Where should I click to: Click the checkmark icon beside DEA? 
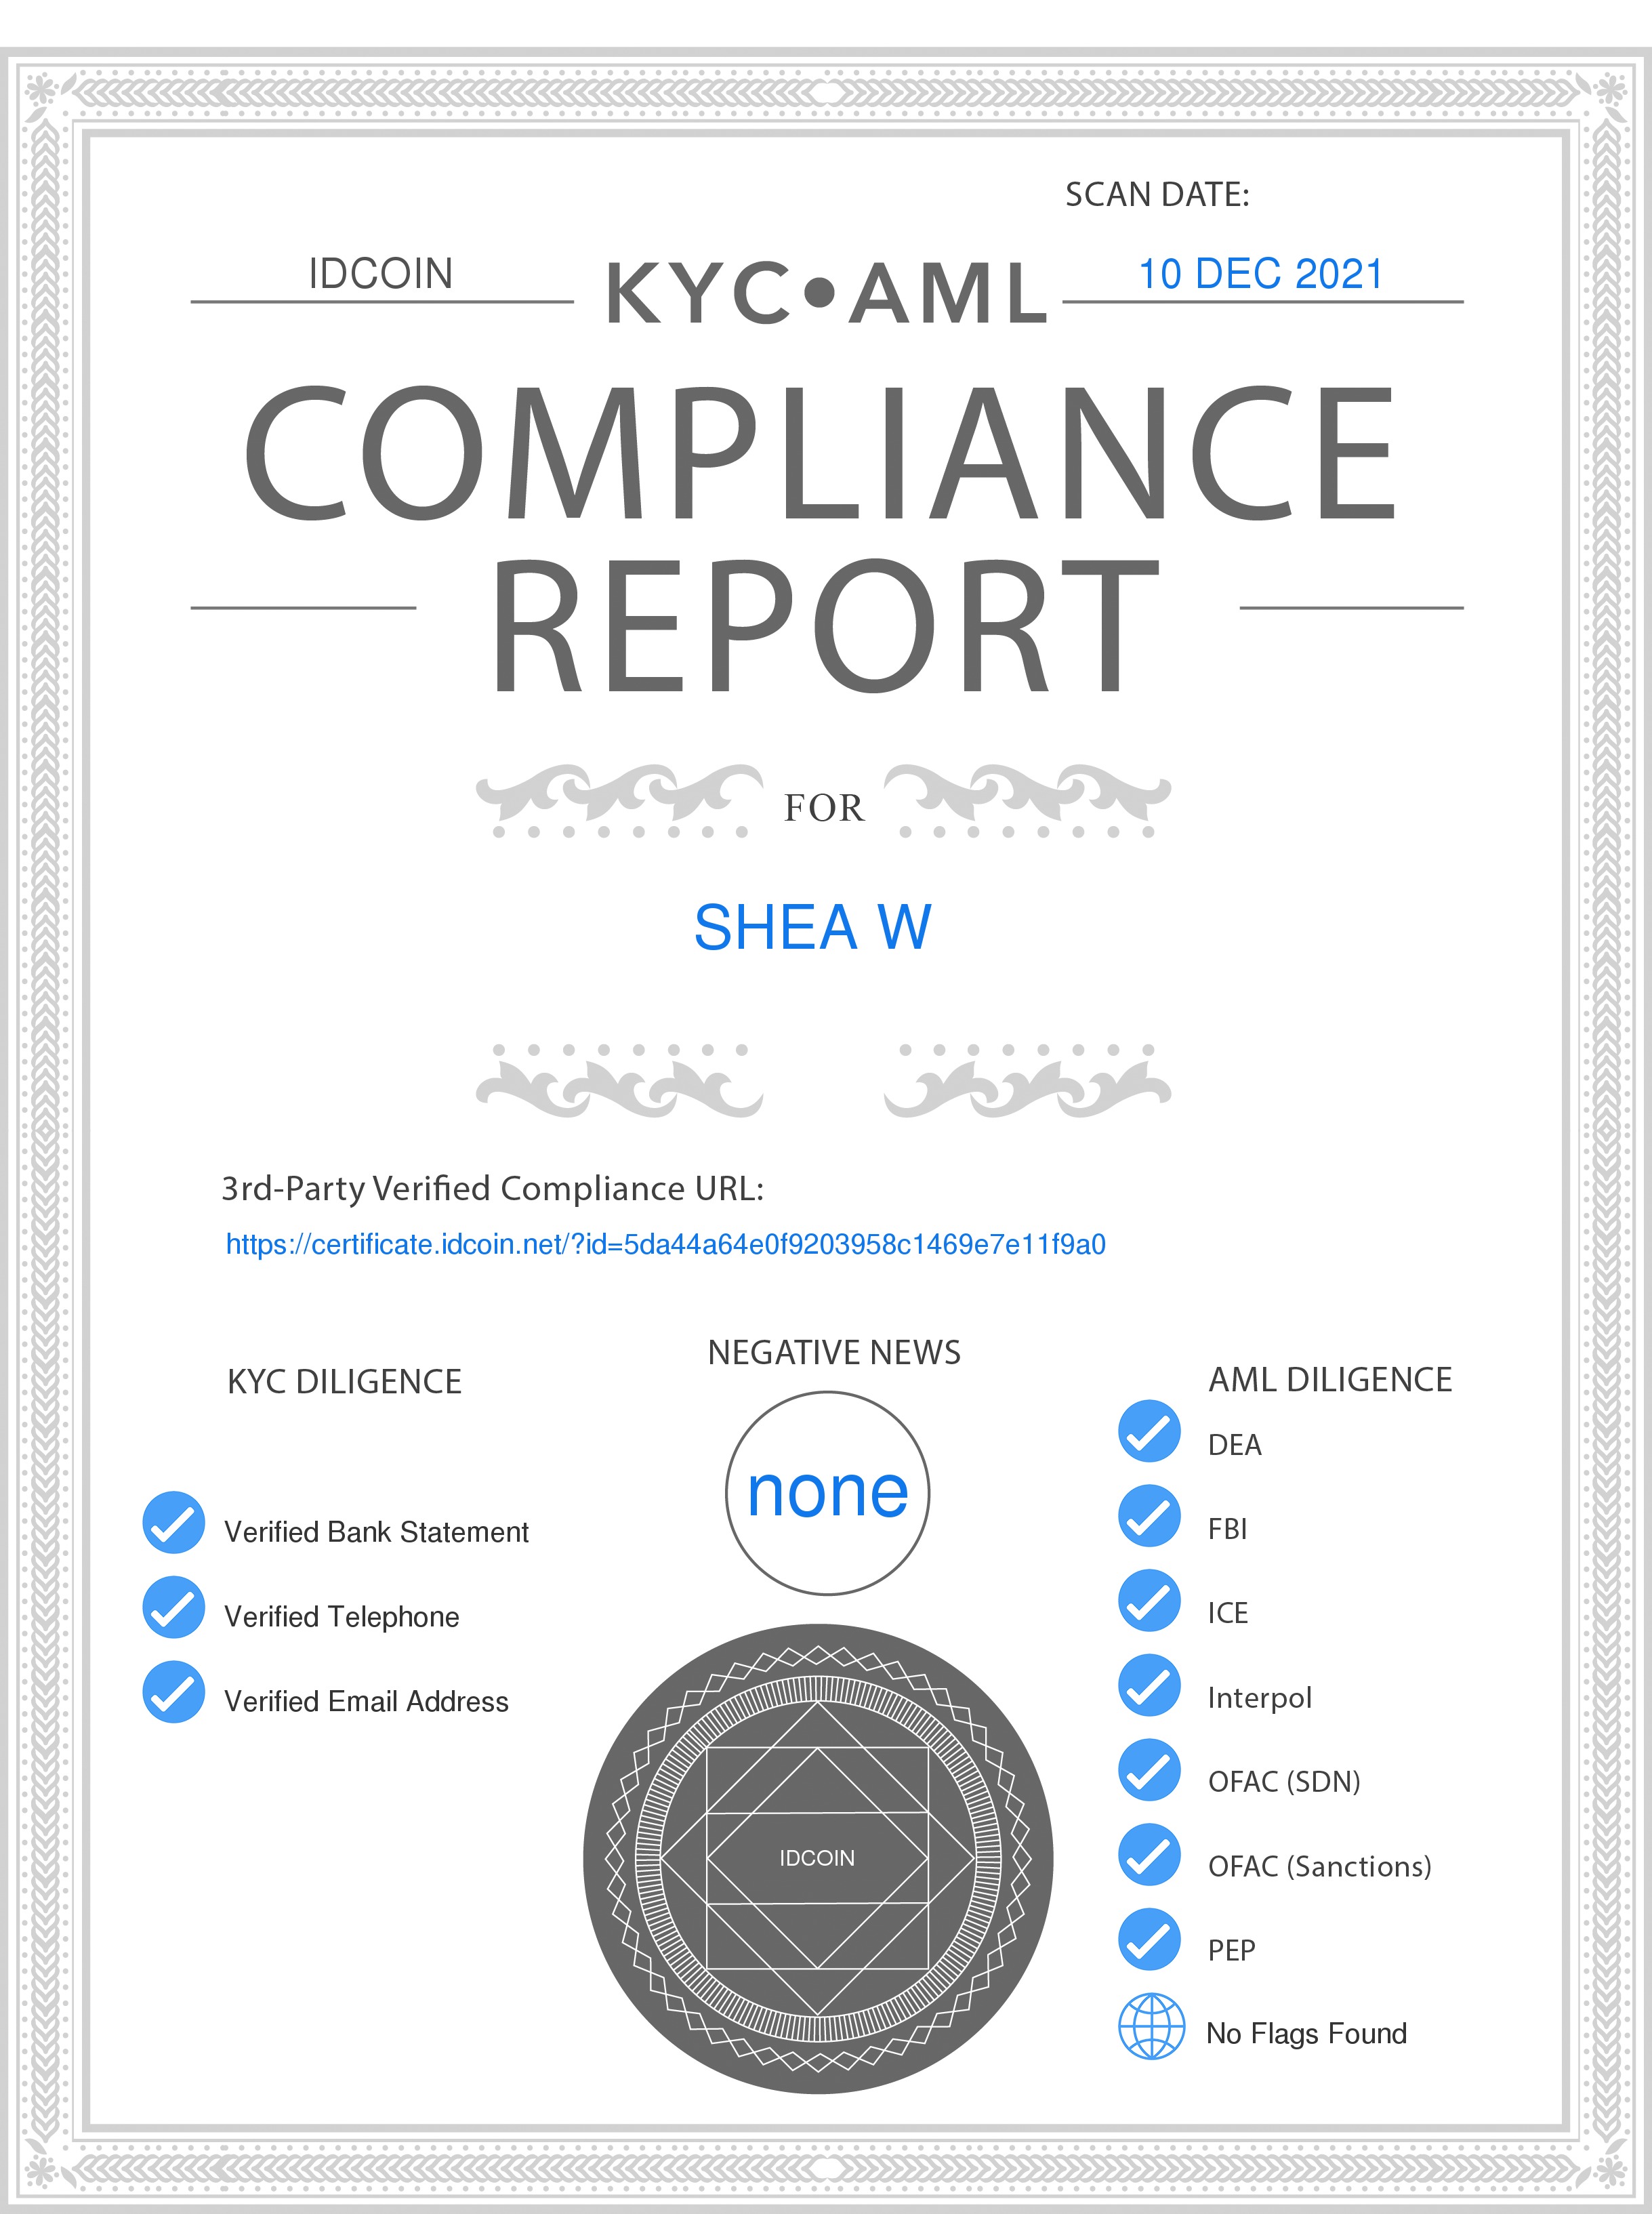click(1149, 1431)
